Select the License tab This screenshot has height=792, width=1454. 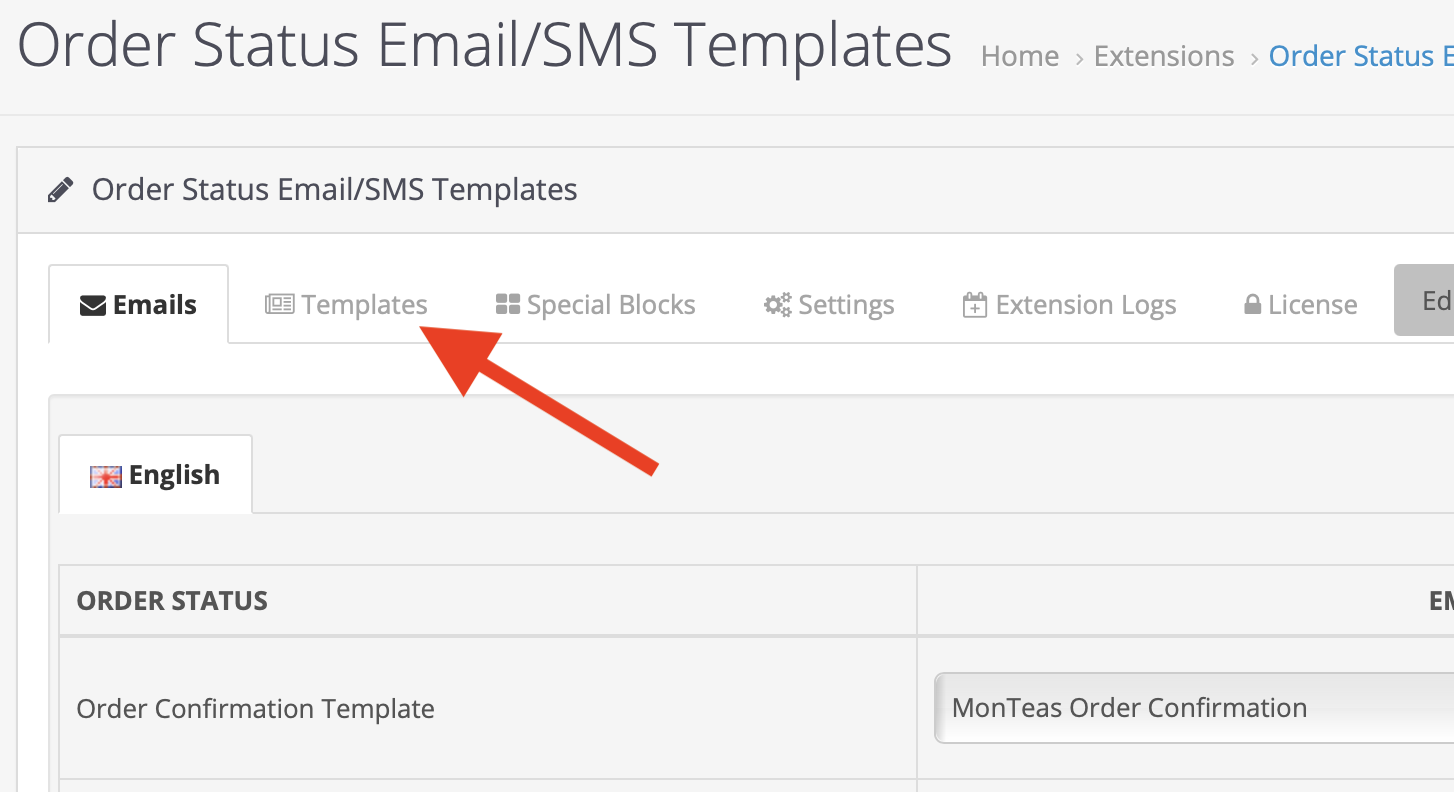[1312, 305]
